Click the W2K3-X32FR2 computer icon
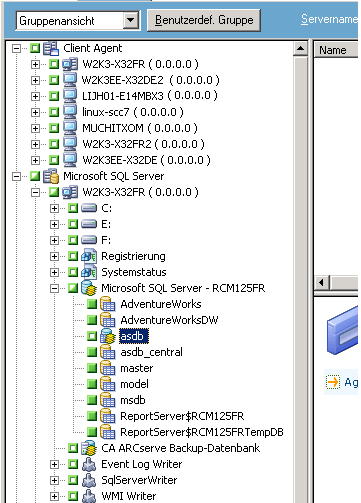This screenshot has width=361, height=503. coord(70,144)
